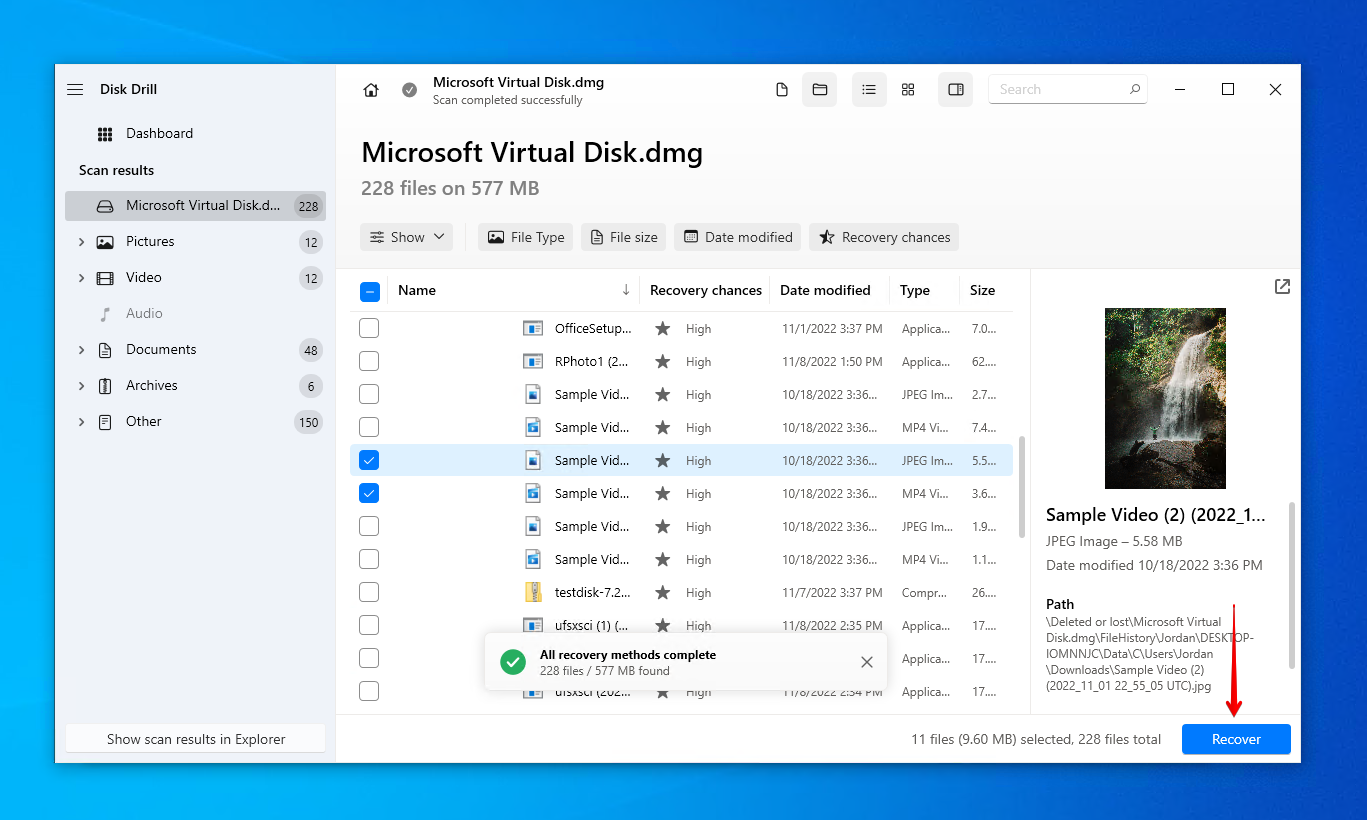The height and width of the screenshot is (820, 1367).
Task: Toggle the select-all checkbox in header
Action: [x=370, y=292]
